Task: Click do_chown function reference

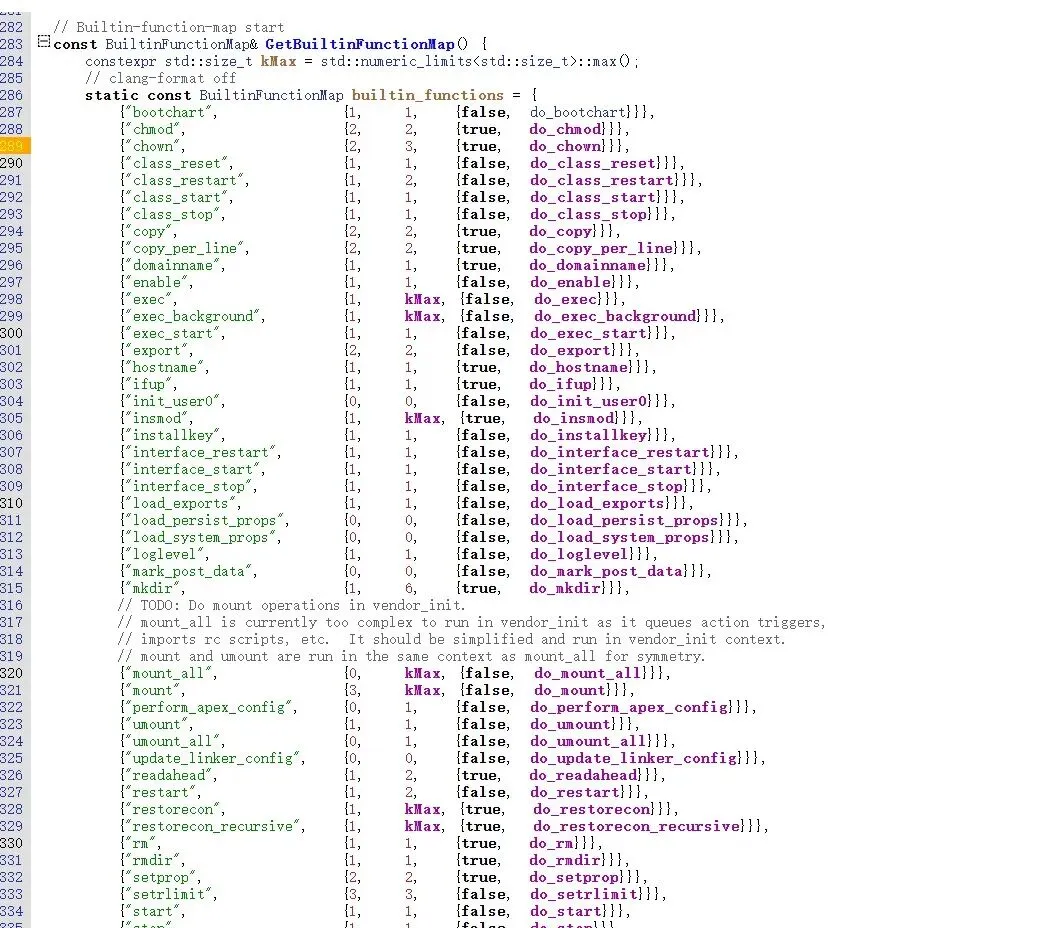Action: [566, 146]
